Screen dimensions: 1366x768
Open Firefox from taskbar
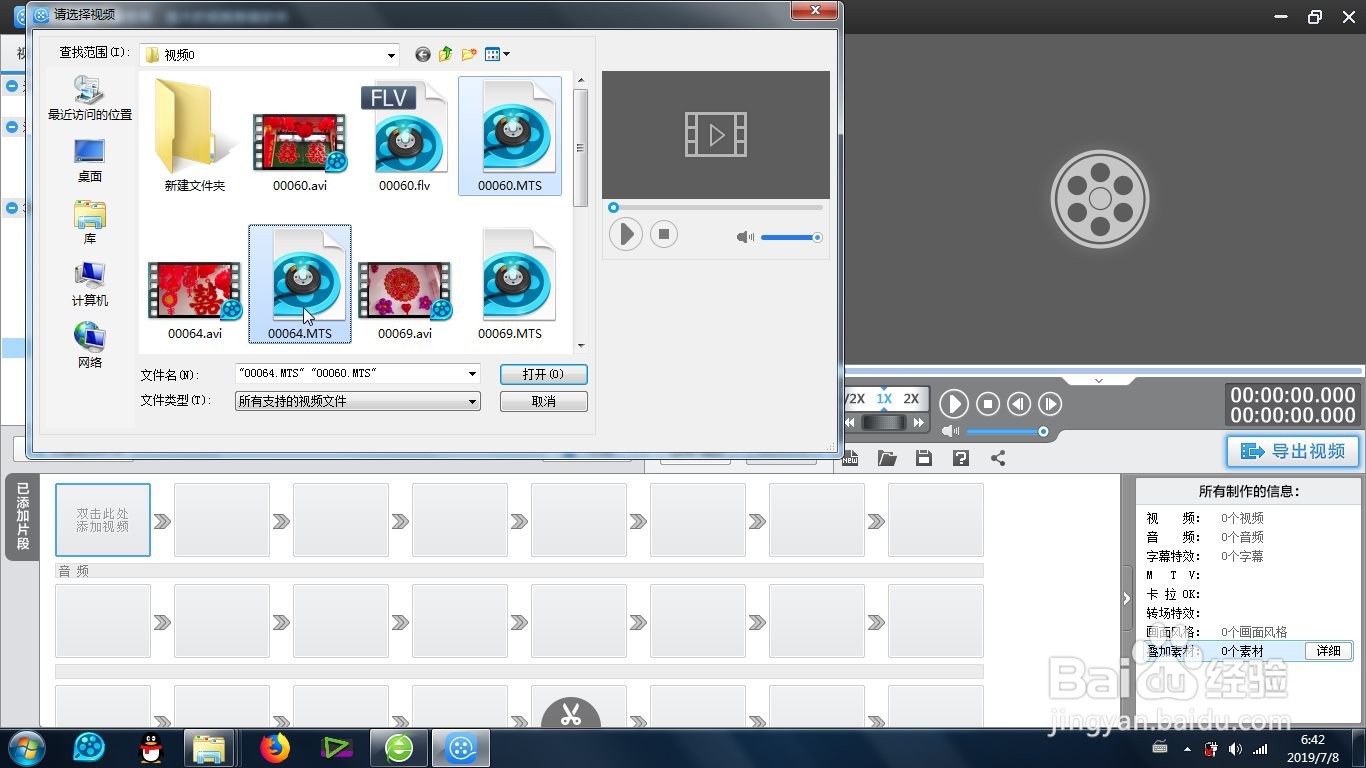coord(274,748)
